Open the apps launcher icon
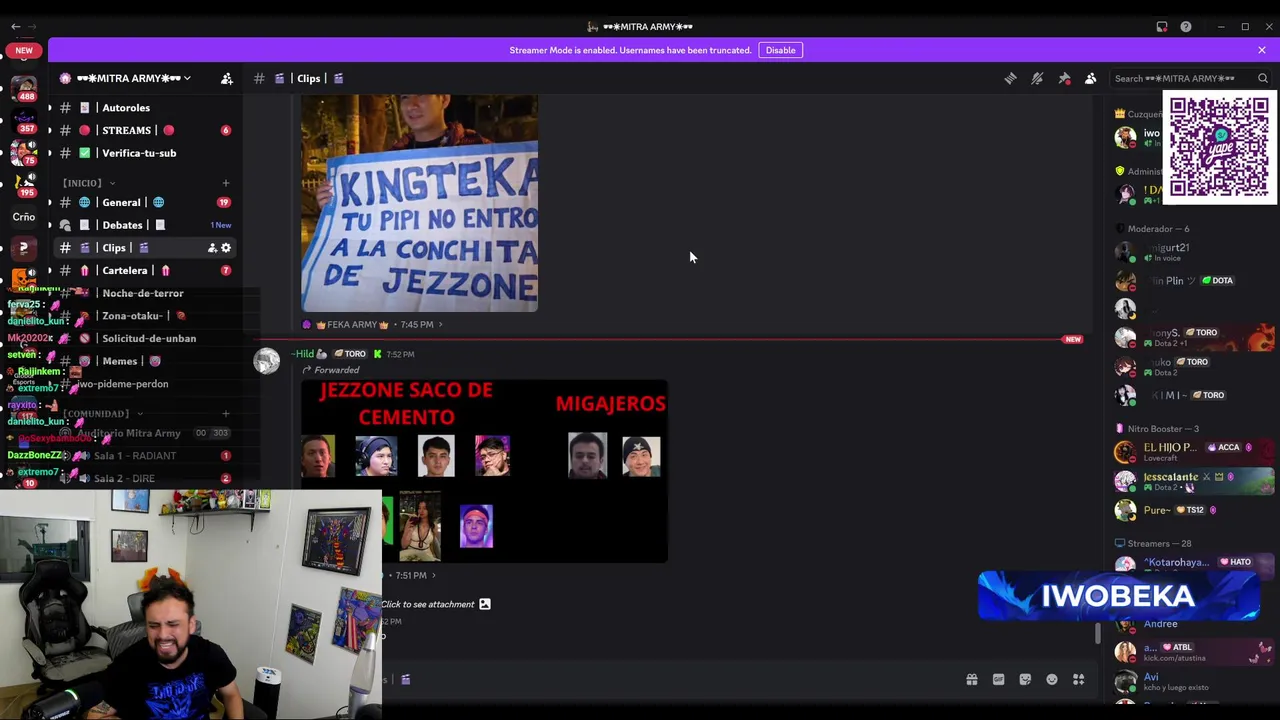The width and height of the screenshot is (1280, 720). click(1079, 680)
